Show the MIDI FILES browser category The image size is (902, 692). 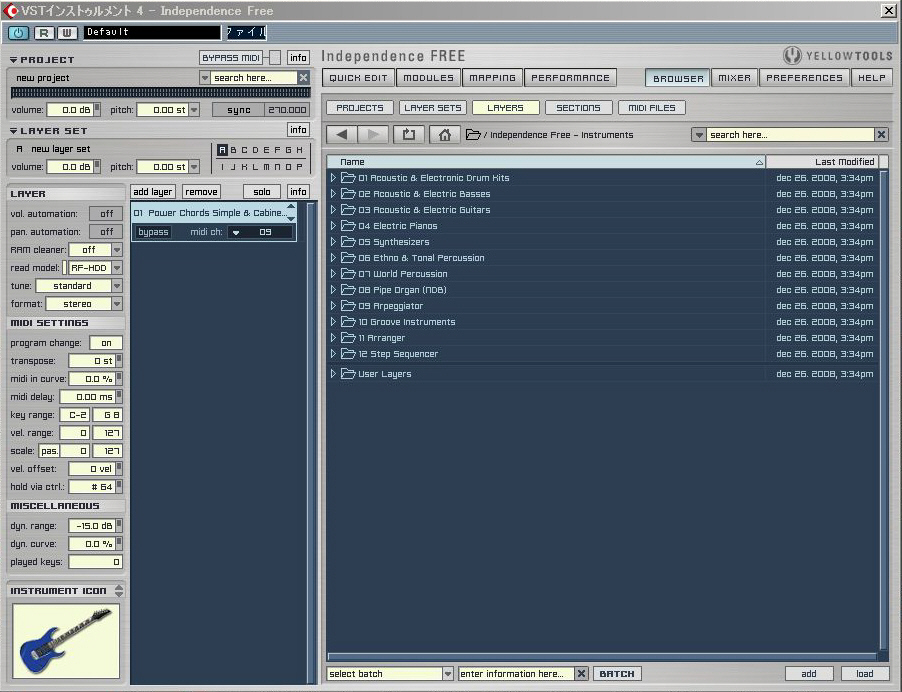coord(651,108)
